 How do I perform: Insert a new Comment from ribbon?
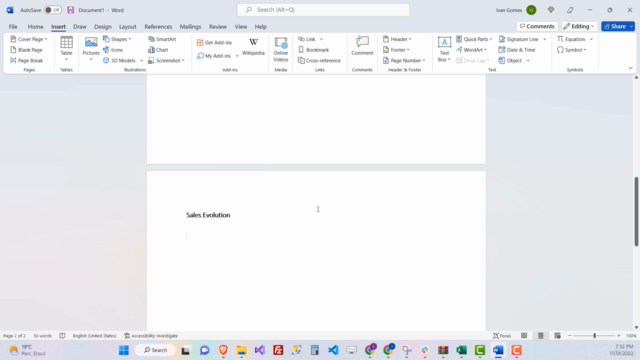[x=362, y=46]
